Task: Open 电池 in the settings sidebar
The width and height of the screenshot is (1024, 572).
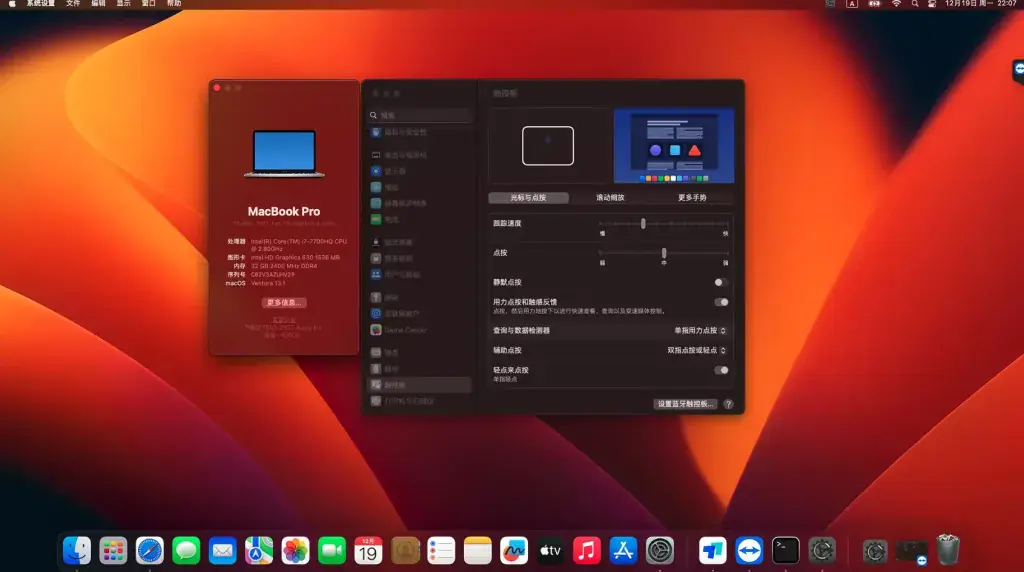Action: click(420, 219)
